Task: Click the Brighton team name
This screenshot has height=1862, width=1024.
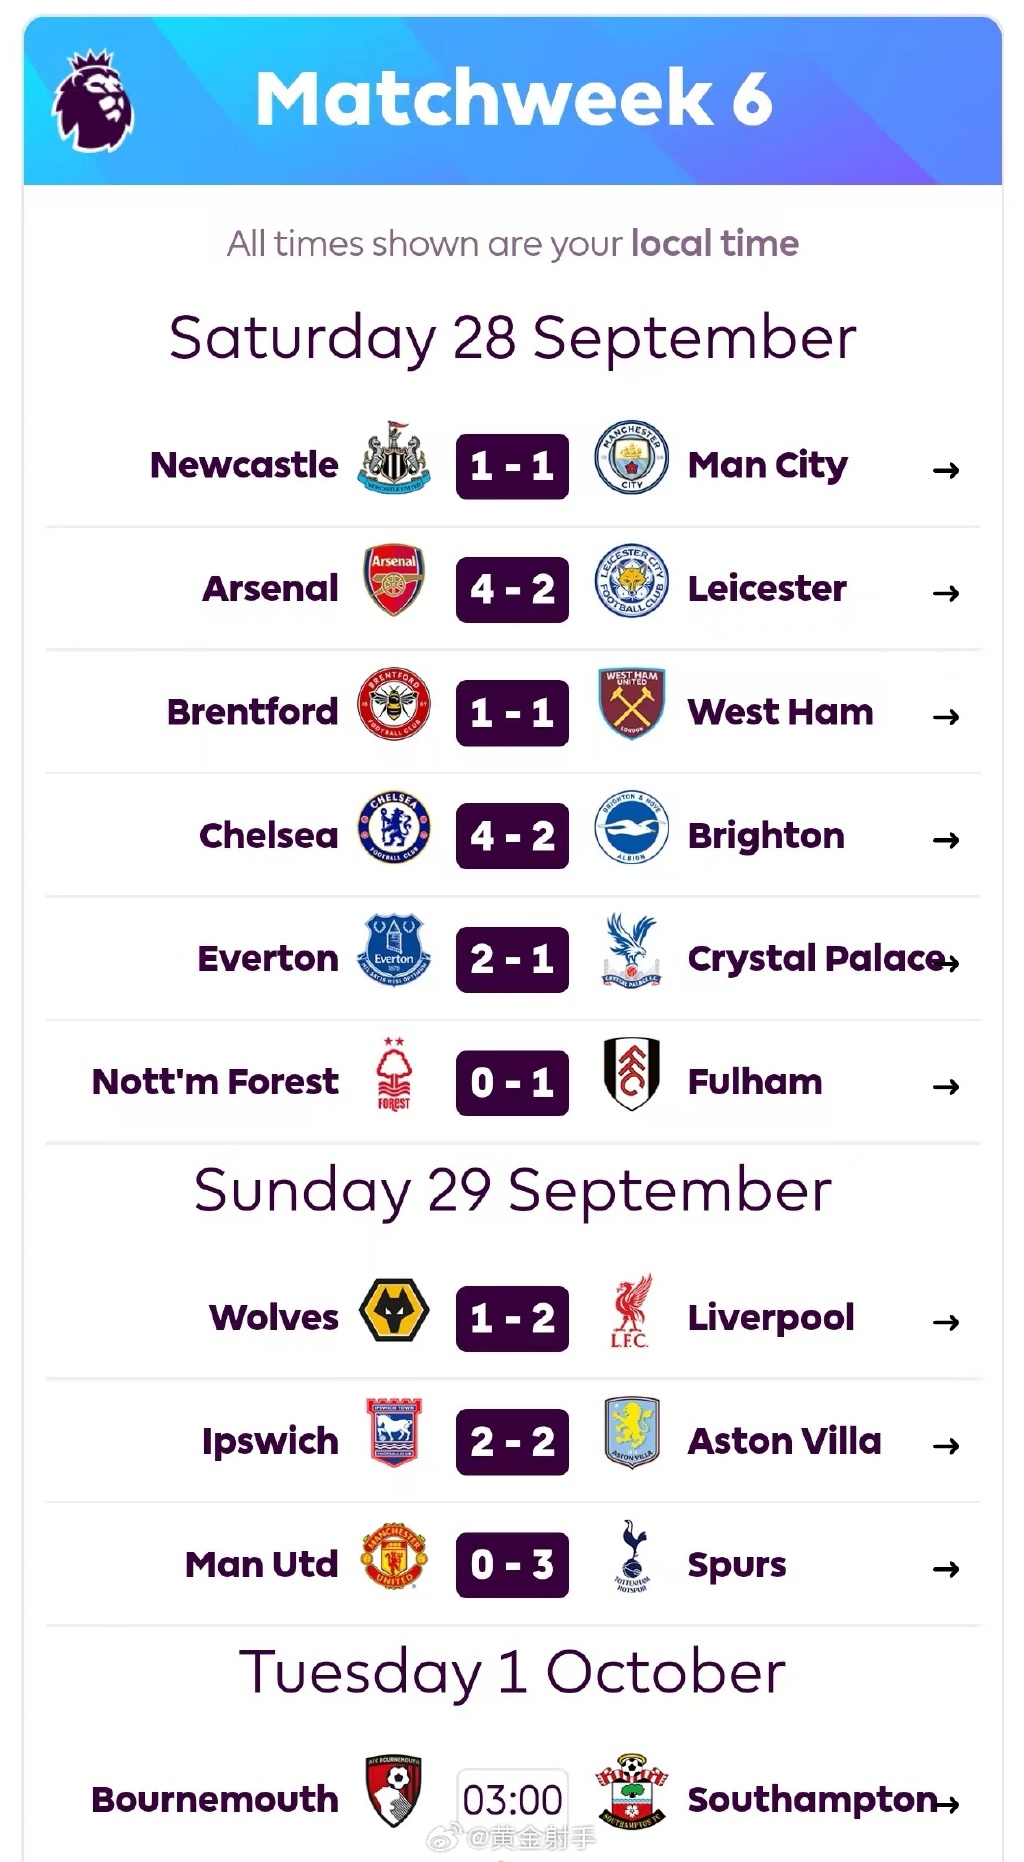Action: coord(766,836)
